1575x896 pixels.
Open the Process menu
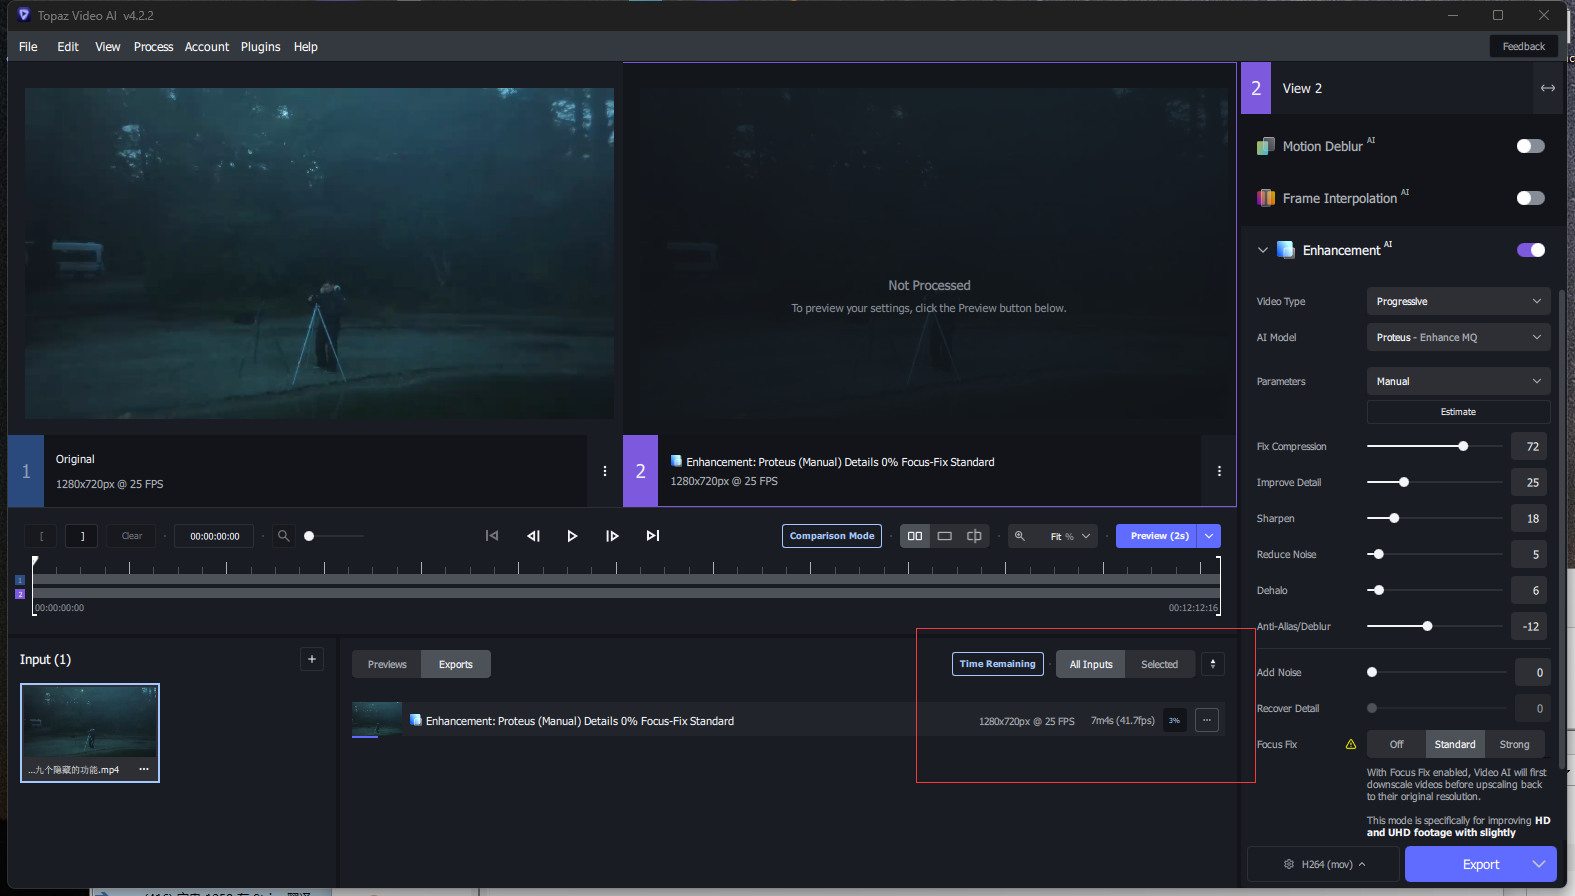click(x=153, y=47)
